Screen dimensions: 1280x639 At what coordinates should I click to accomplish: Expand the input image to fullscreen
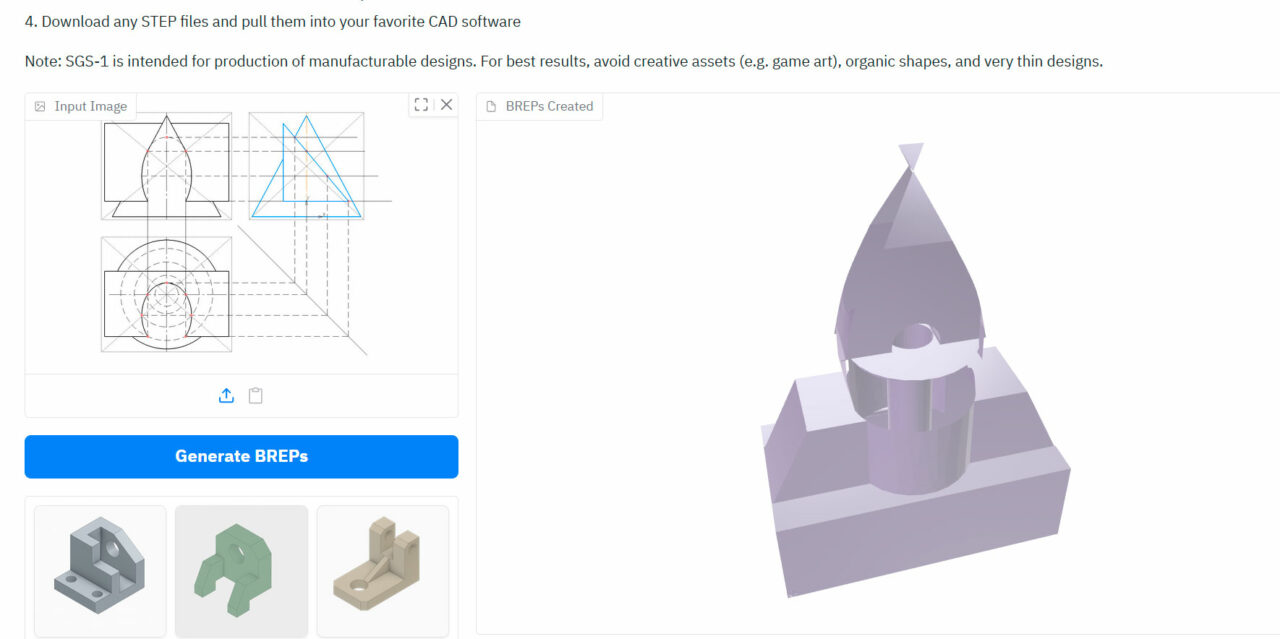[x=421, y=105]
